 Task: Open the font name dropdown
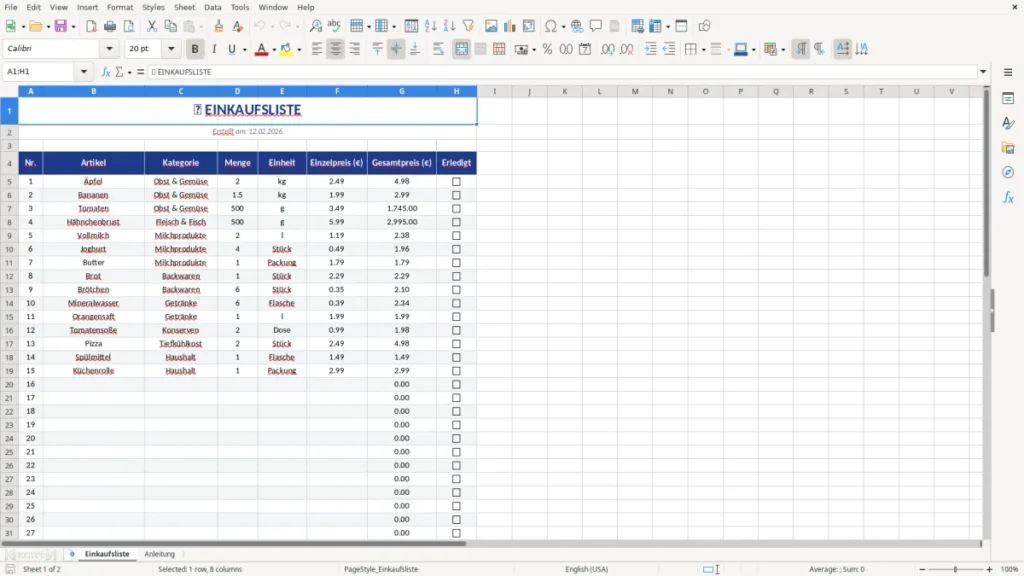point(109,48)
